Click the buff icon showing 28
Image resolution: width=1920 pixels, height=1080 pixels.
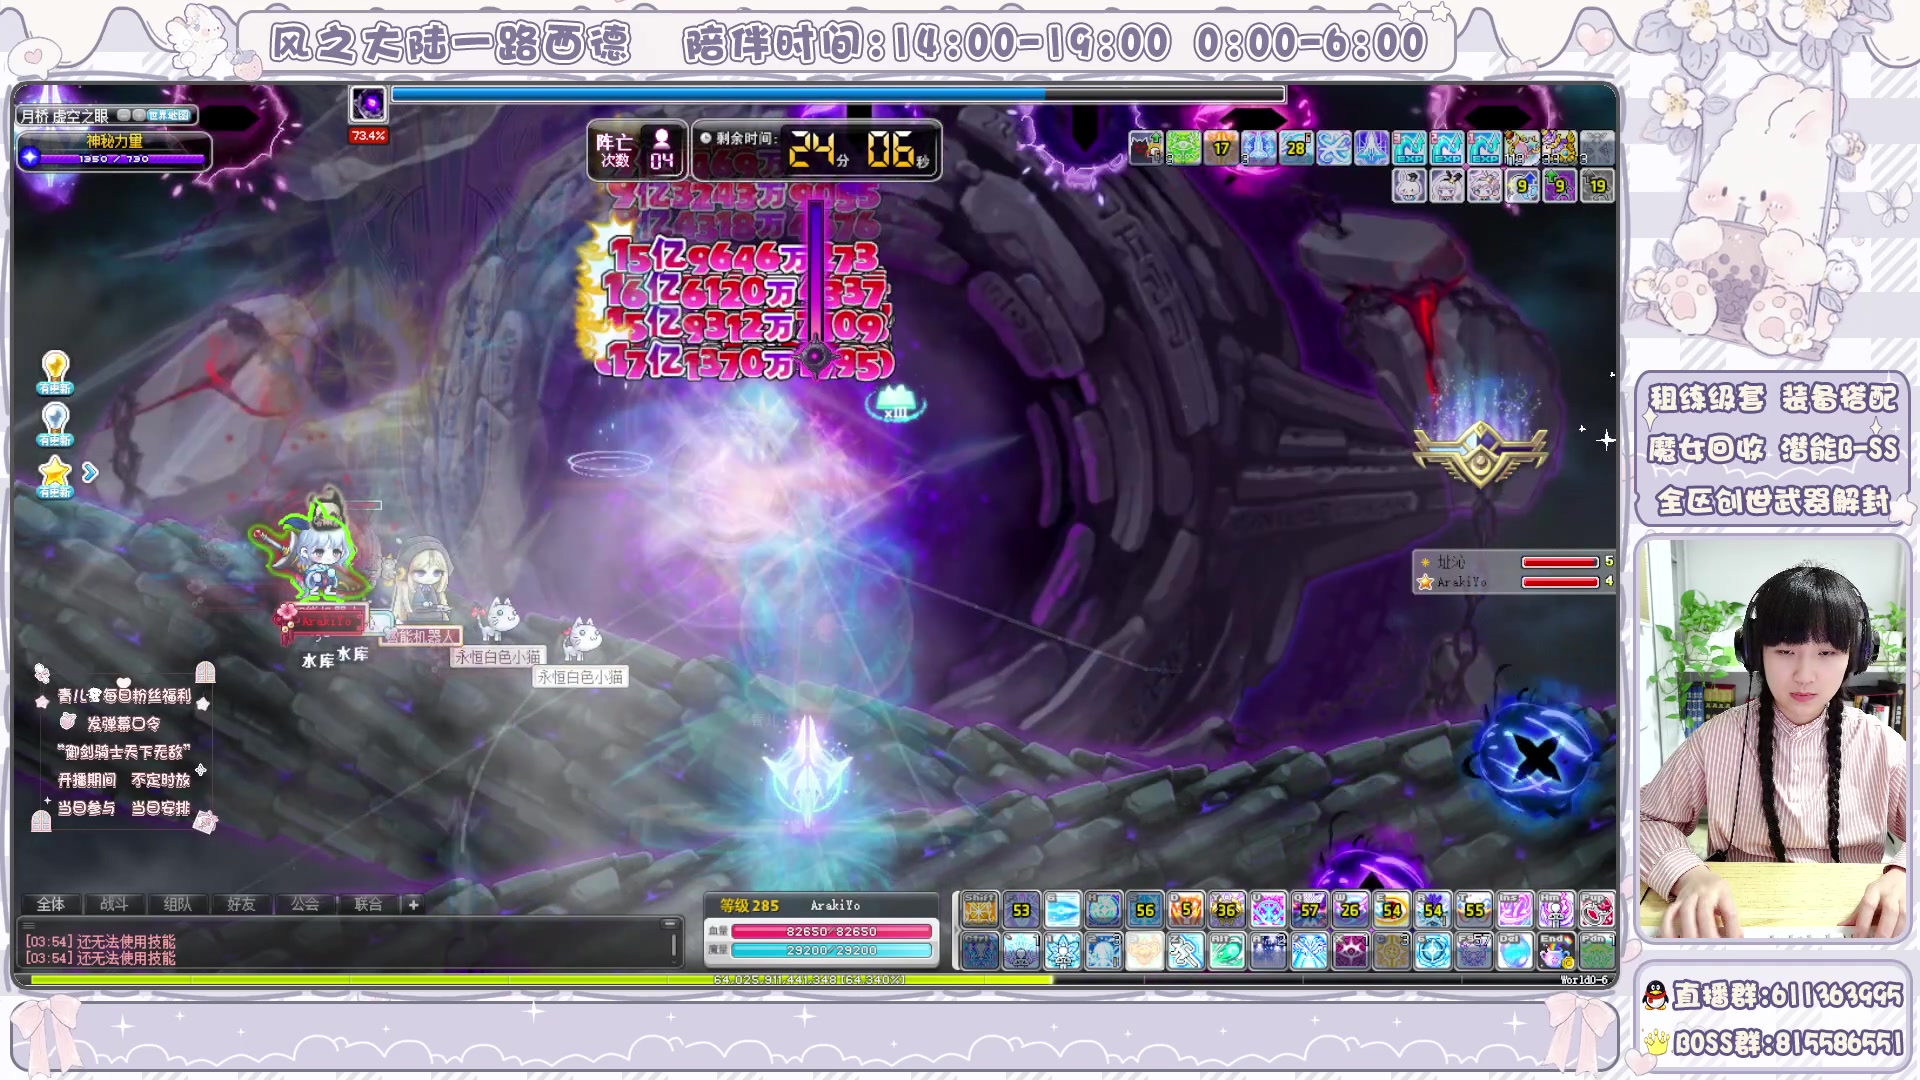point(1297,148)
